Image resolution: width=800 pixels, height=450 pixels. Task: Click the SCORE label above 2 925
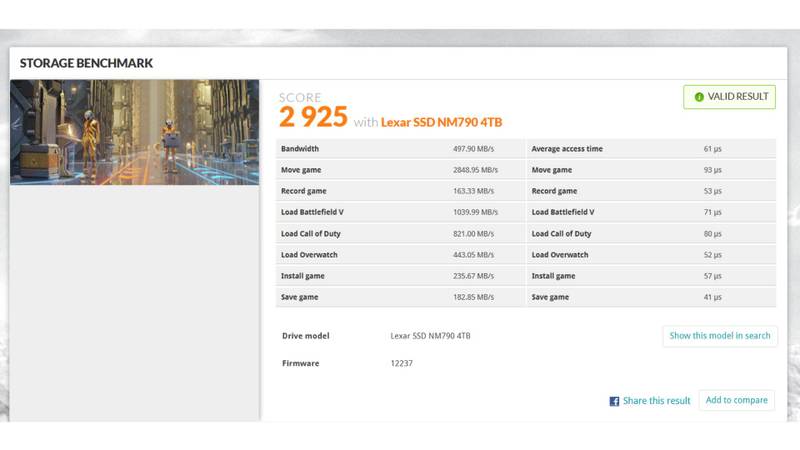click(300, 97)
